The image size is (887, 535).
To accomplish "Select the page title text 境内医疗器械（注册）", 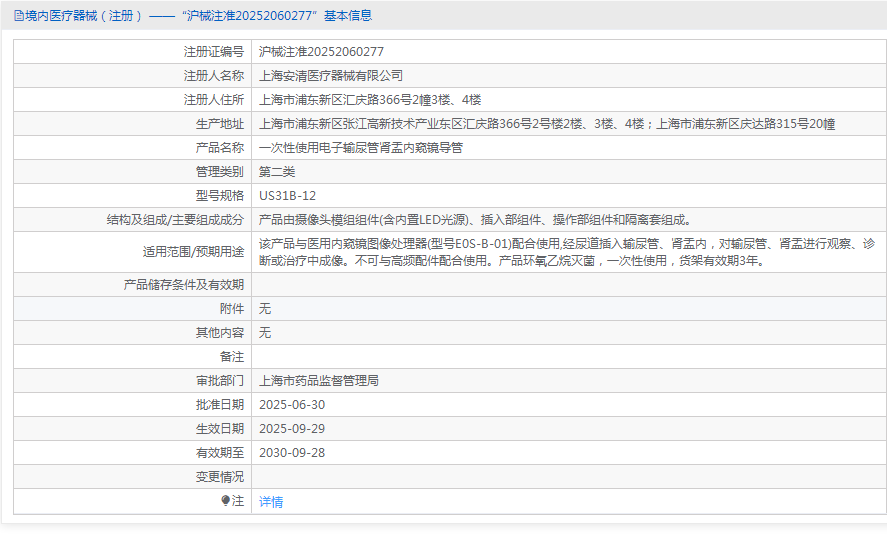I will [x=83, y=16].
